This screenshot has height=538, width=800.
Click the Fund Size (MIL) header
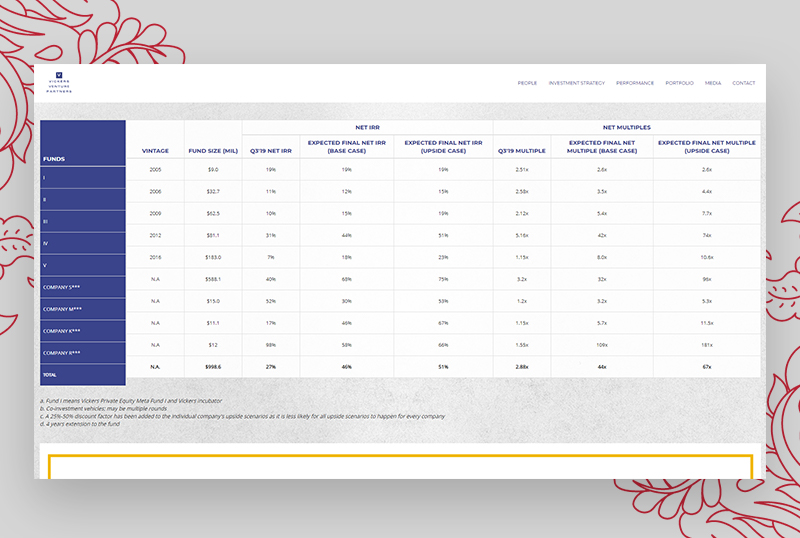212,150
